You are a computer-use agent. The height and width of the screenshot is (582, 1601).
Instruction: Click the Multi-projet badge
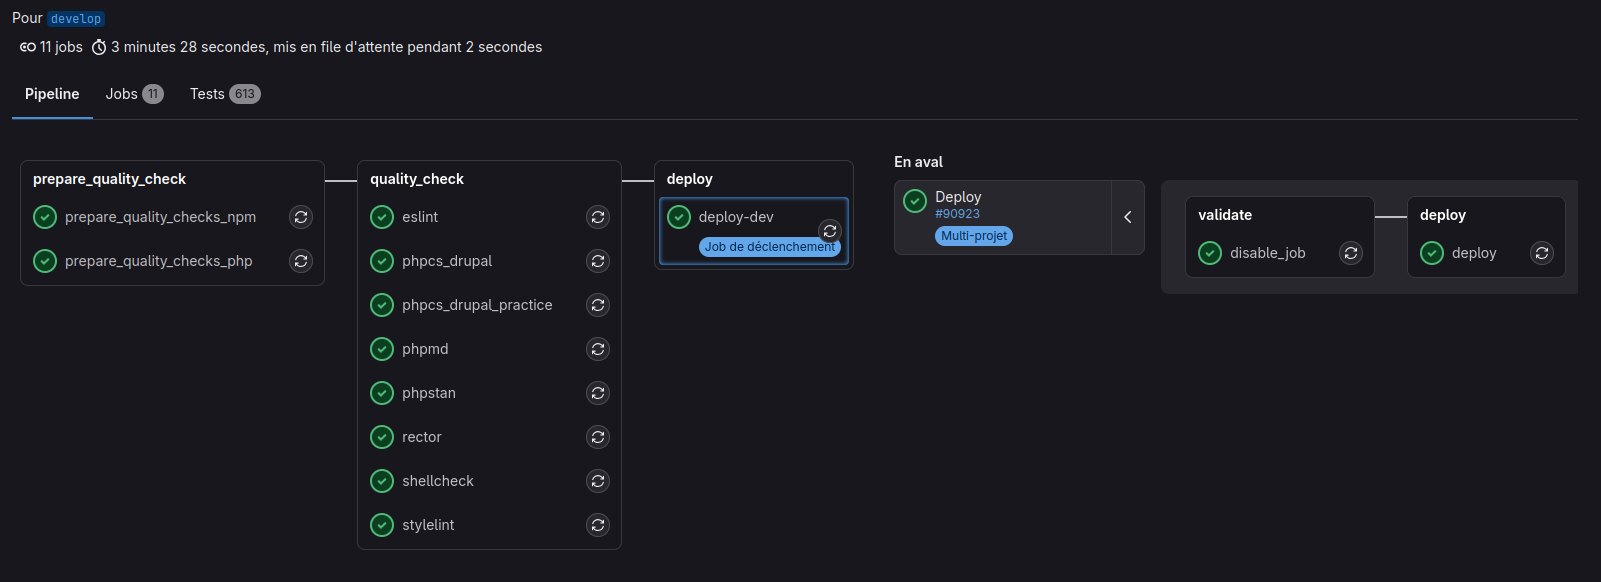coord(974,236)
